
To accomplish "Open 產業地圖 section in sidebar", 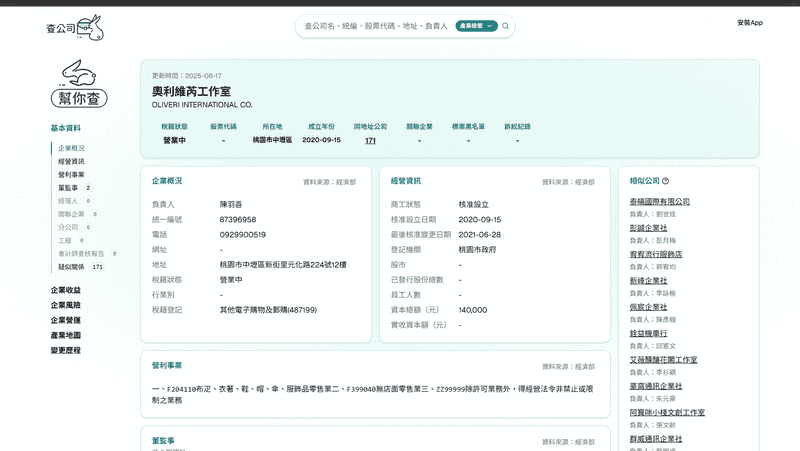I will point(65,335).
